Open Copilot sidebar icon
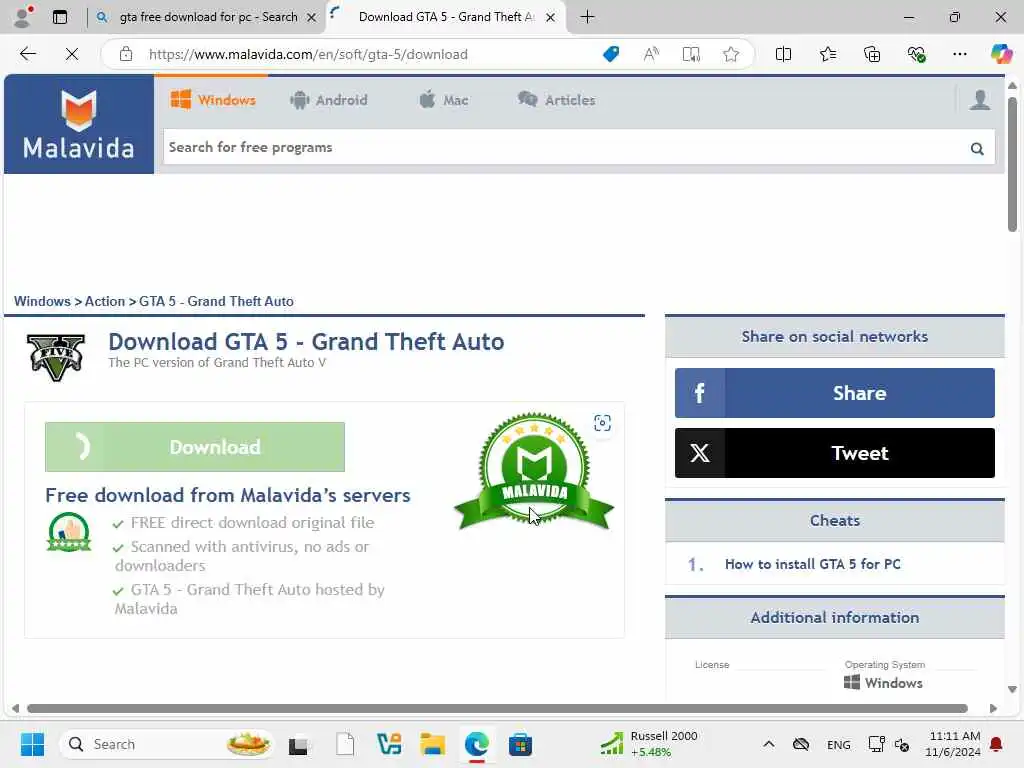Viewport: 1024px width, 768px height. pos(1001,54)
